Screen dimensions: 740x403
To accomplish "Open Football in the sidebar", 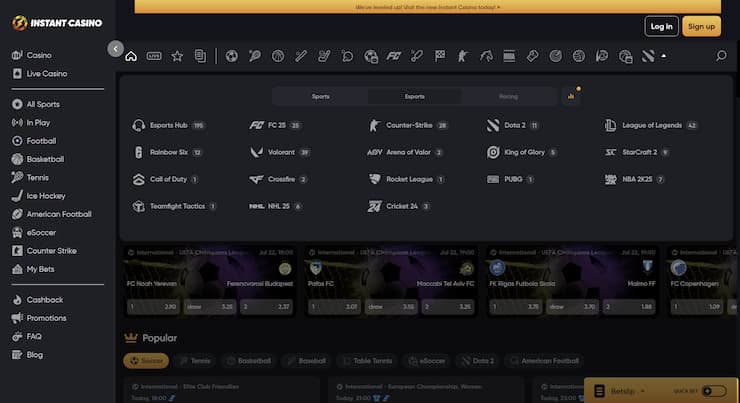I will click(x=34, y=141).
